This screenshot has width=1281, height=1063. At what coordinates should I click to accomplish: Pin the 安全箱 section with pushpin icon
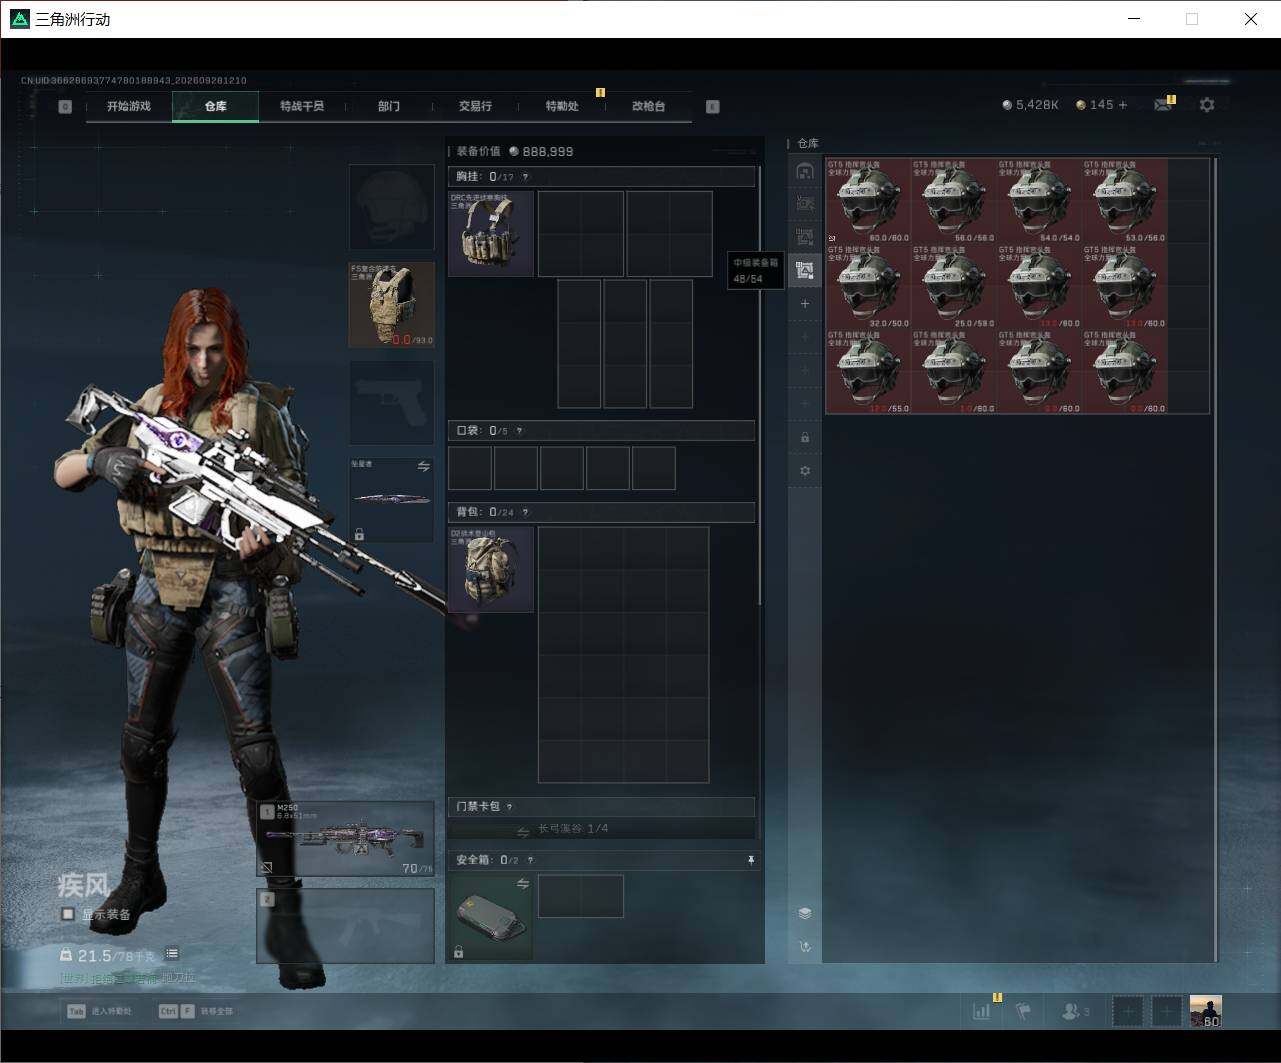pos(751,860)
